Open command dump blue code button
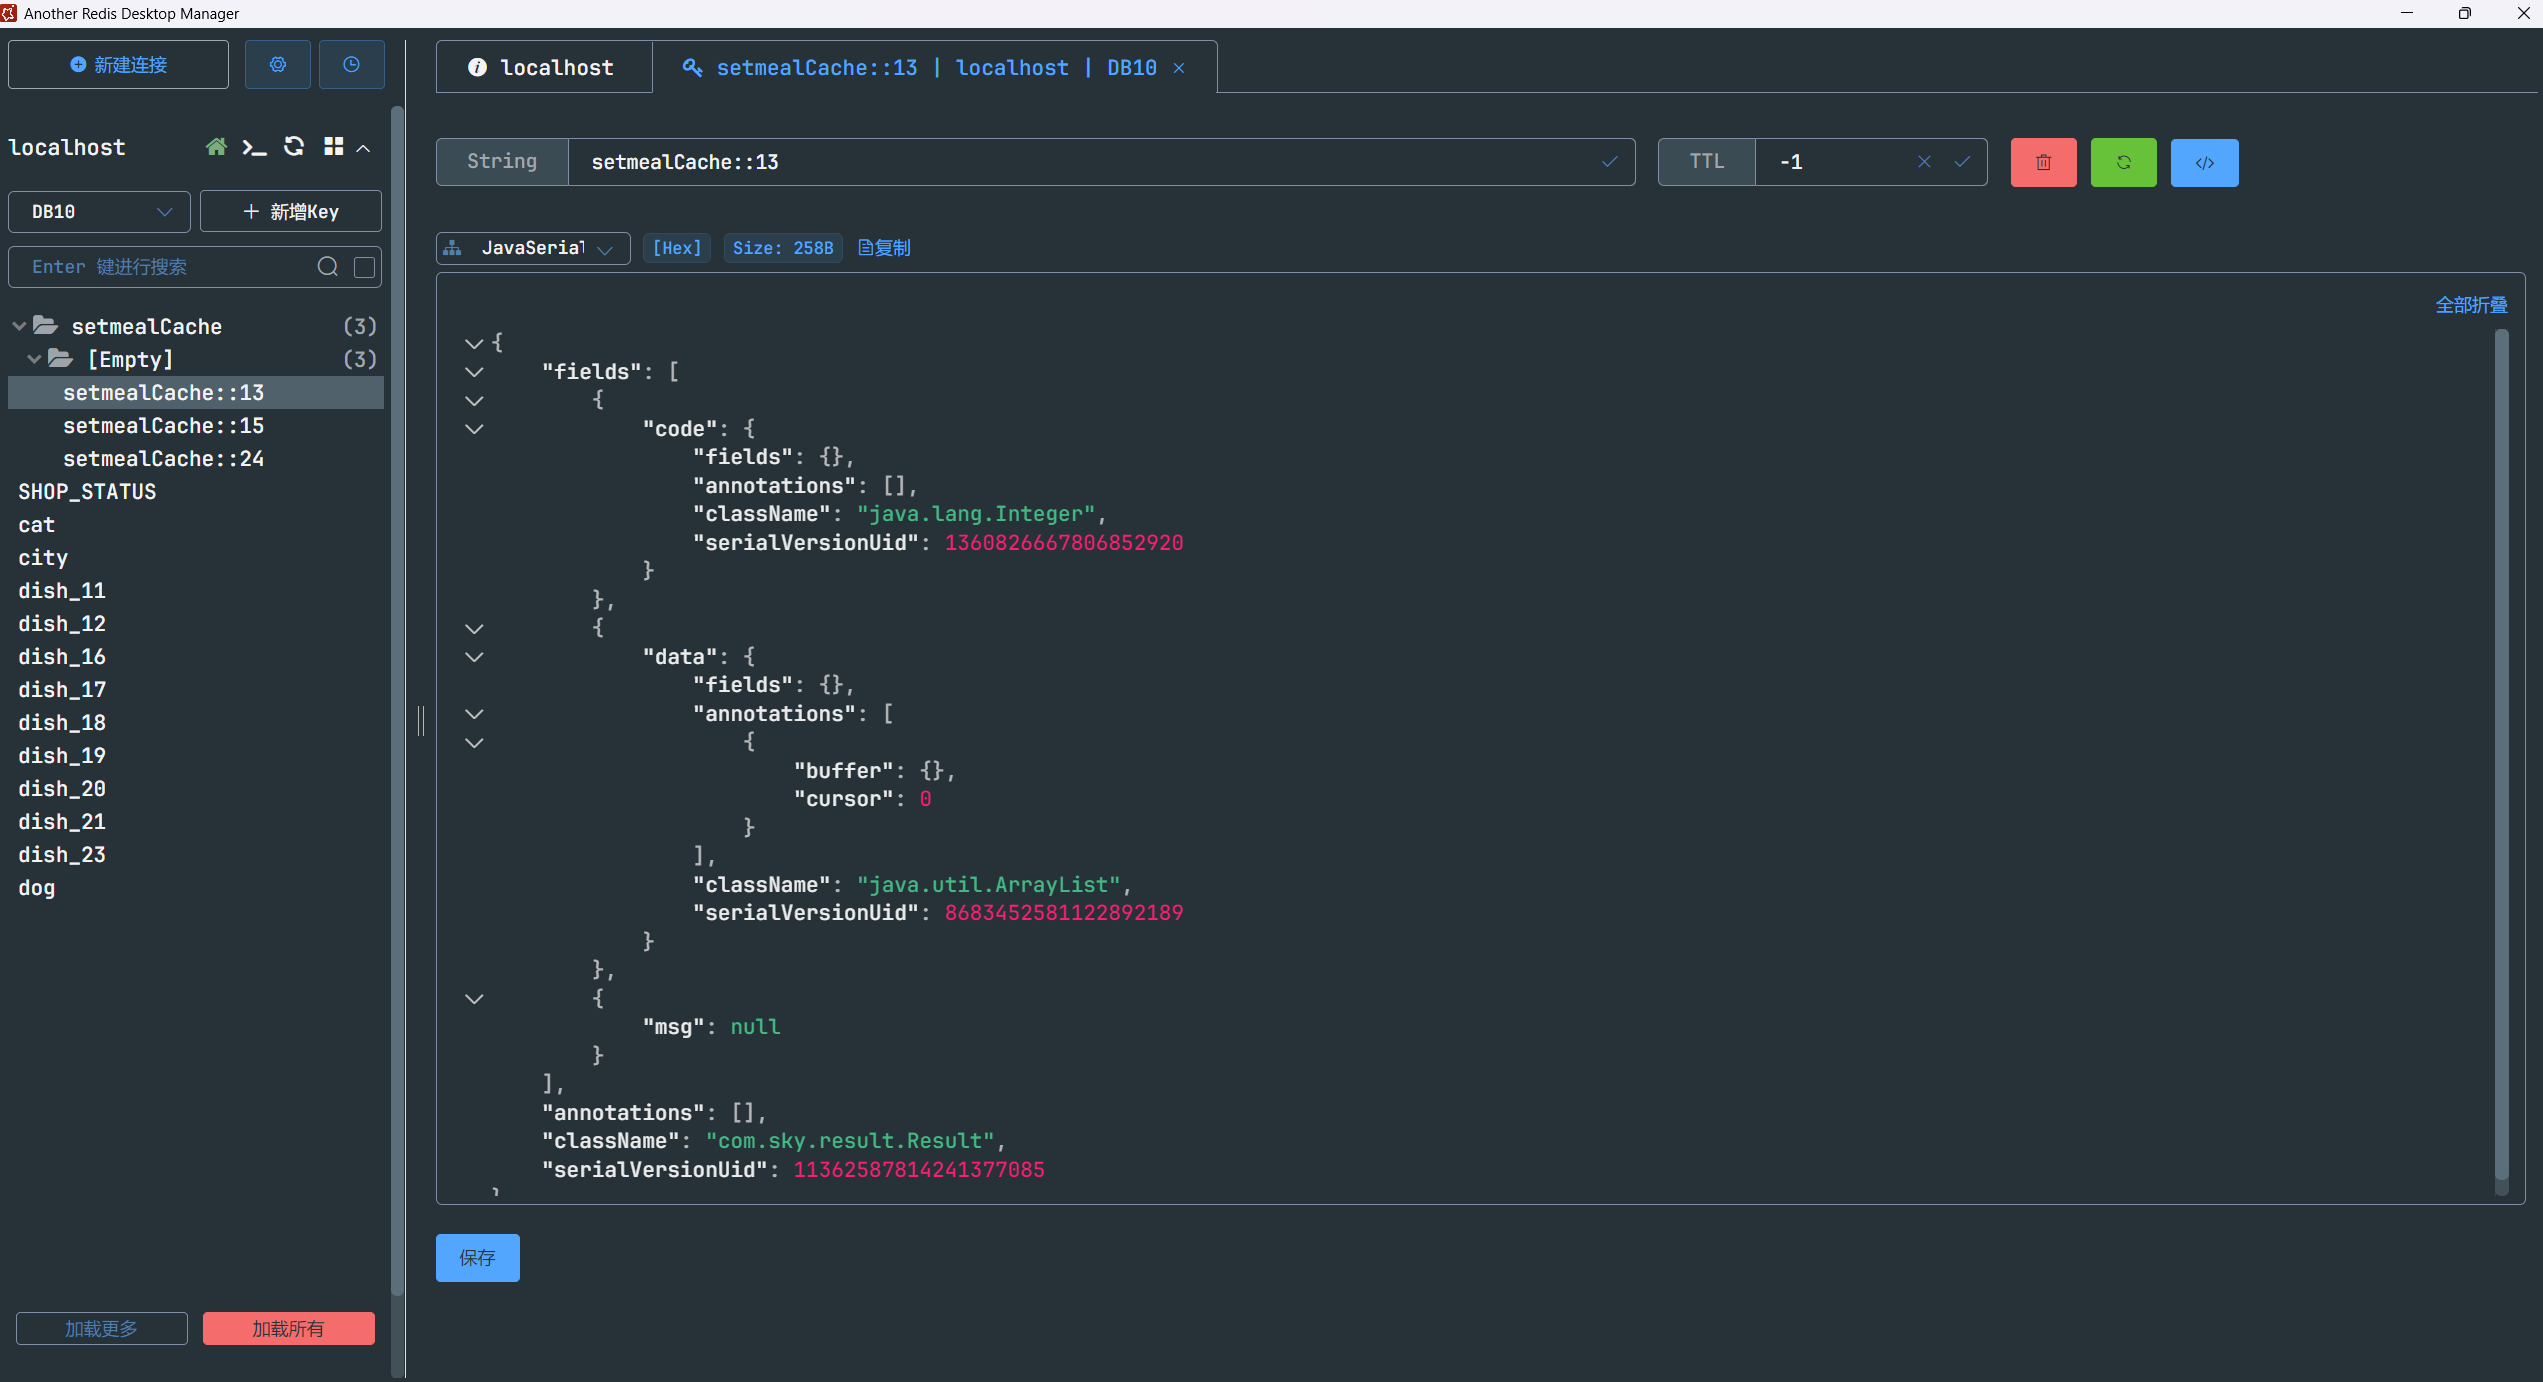2543x1382 pixels. pos(2205,163)
